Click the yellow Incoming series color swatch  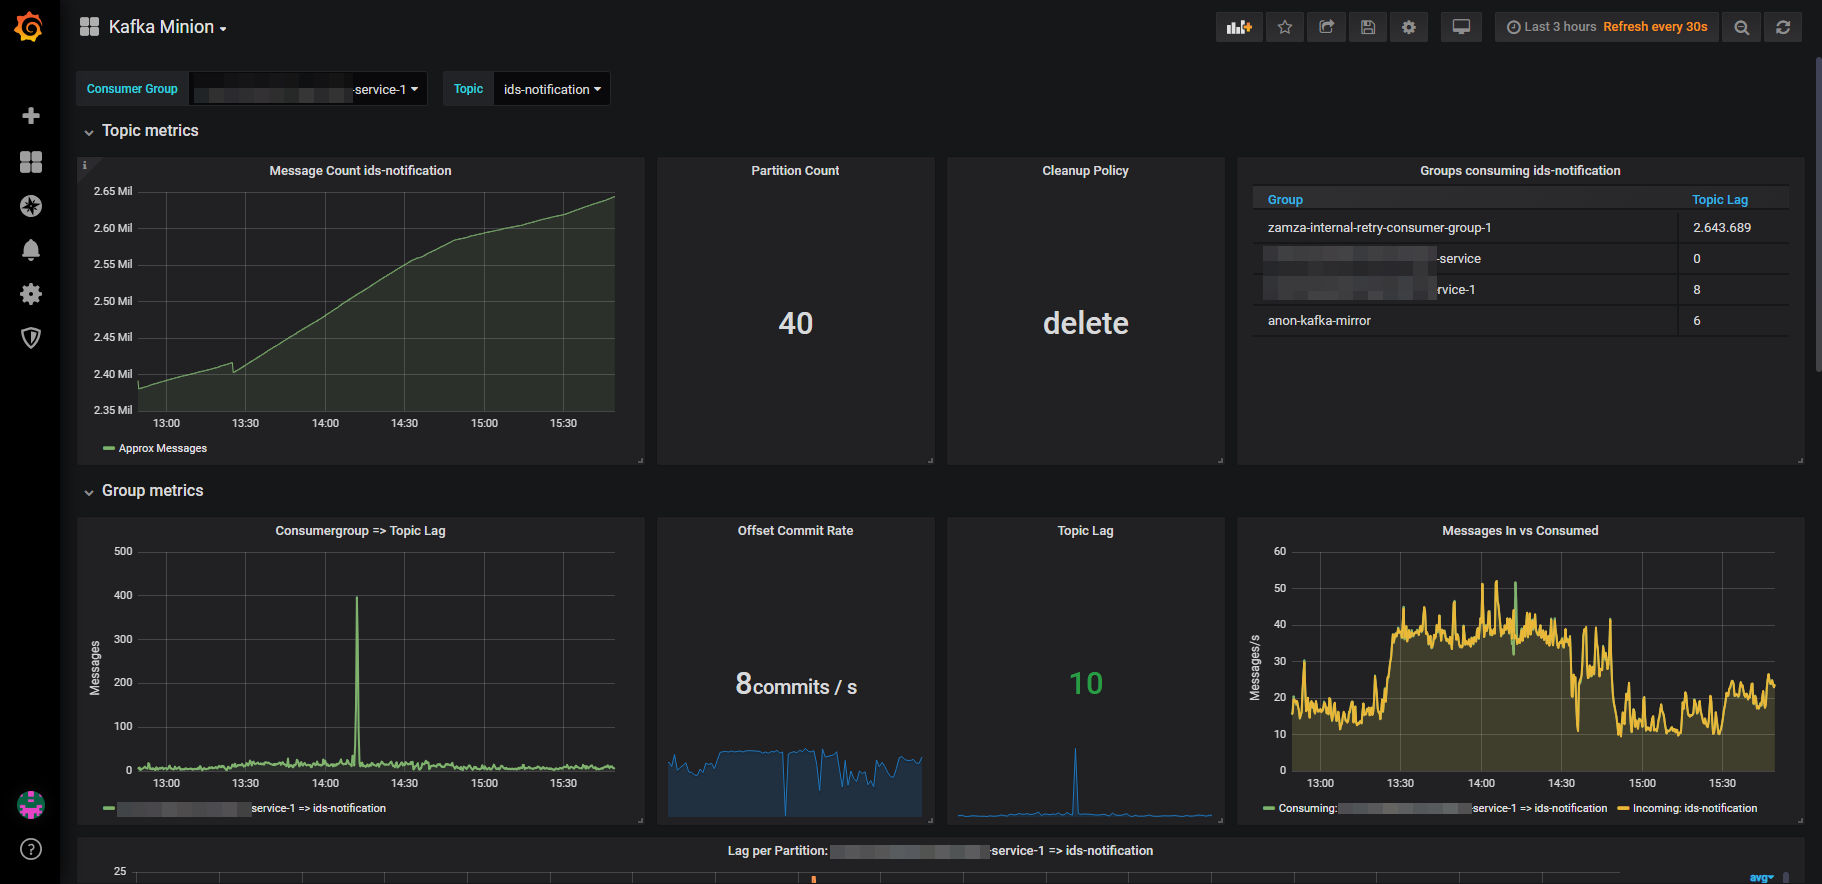(1623, 809)
